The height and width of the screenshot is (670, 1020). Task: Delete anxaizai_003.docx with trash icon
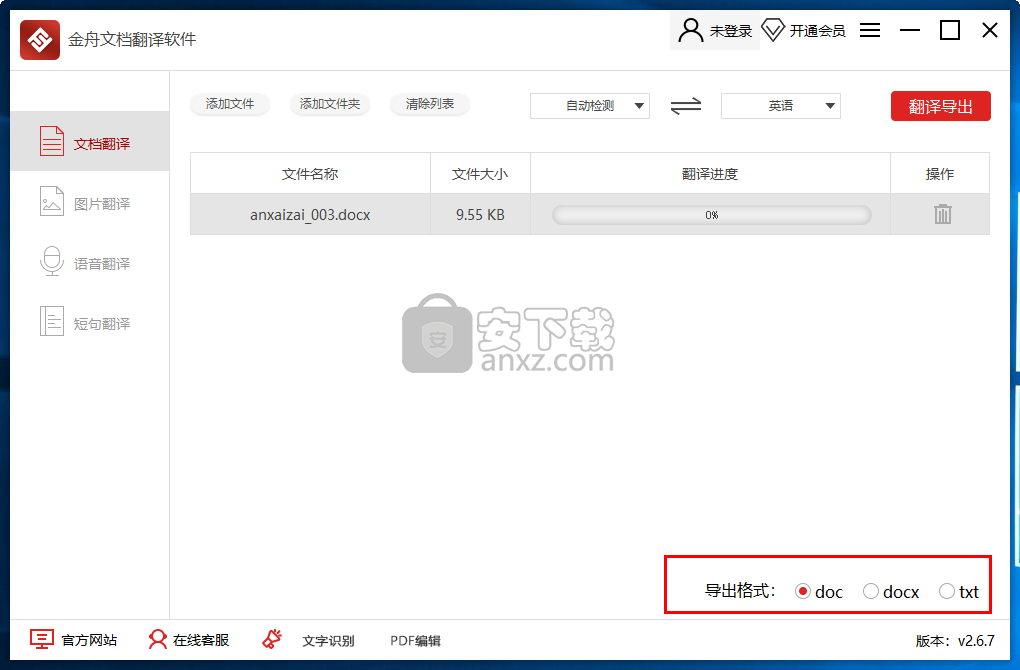click(x=943, y=214)
